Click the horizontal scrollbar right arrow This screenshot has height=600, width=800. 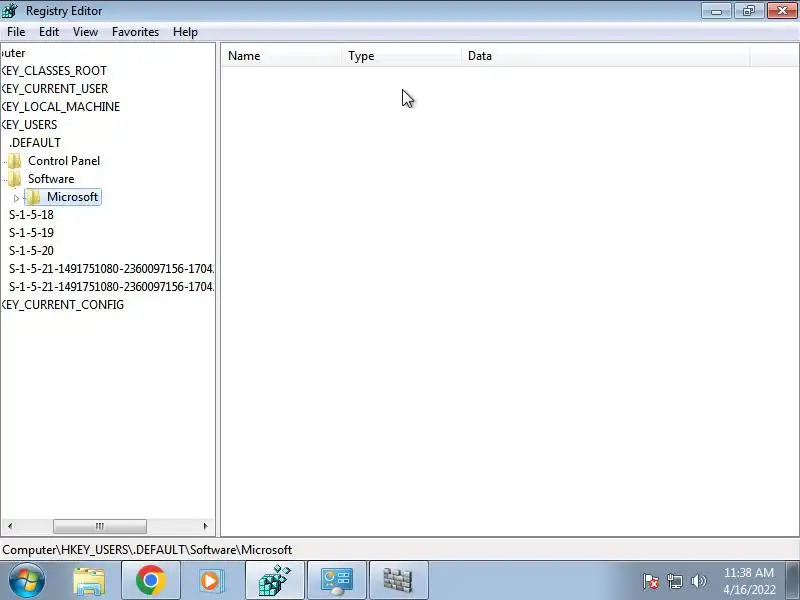pos(205,526)
